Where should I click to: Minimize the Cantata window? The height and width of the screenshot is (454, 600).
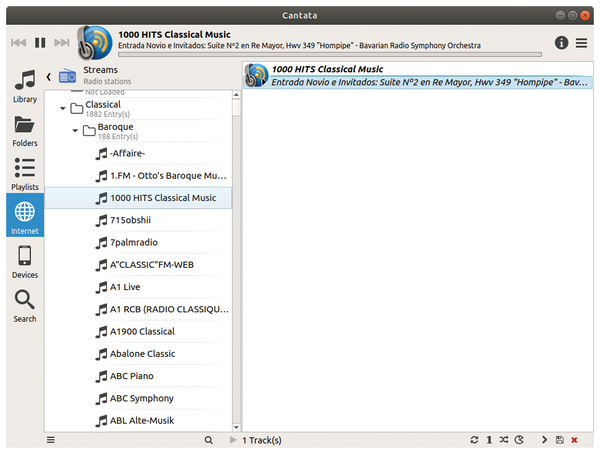[560, 15]
